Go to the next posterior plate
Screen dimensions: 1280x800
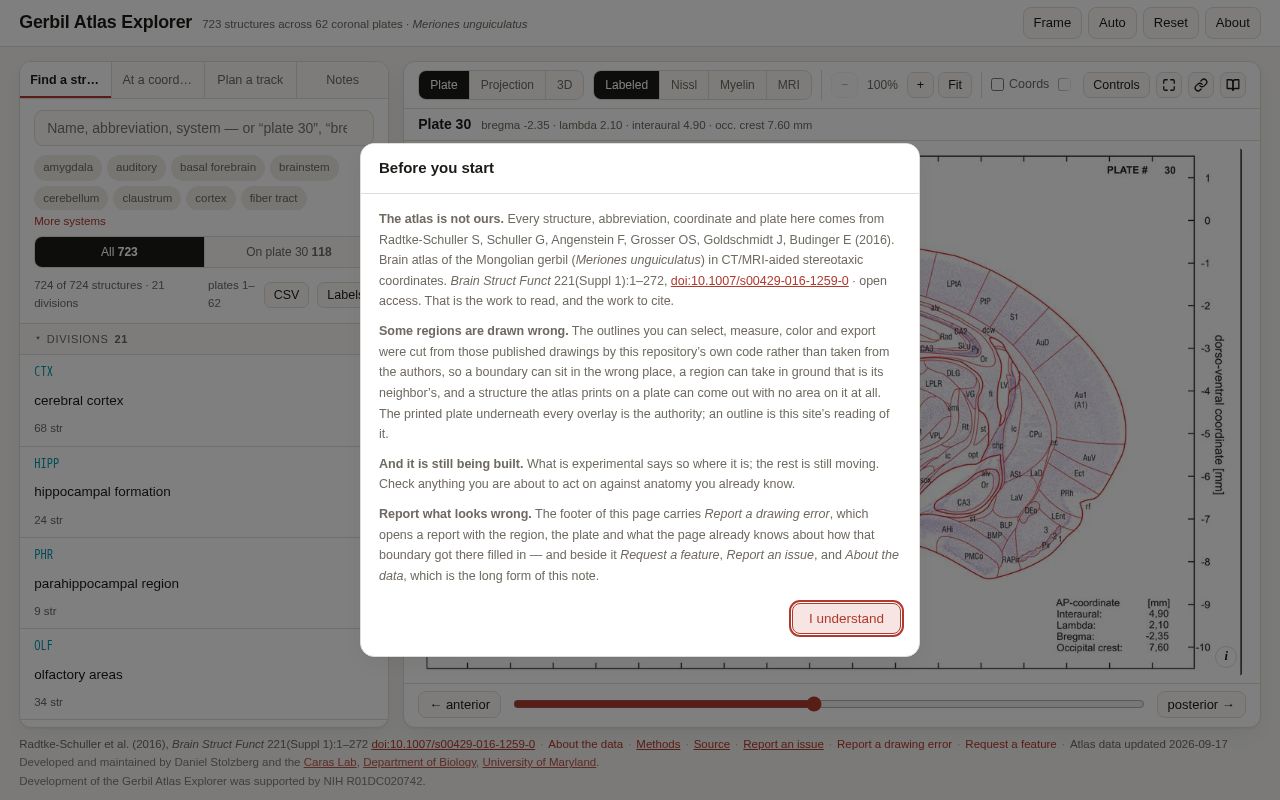pyautogui.click(x=1201, y=705)
